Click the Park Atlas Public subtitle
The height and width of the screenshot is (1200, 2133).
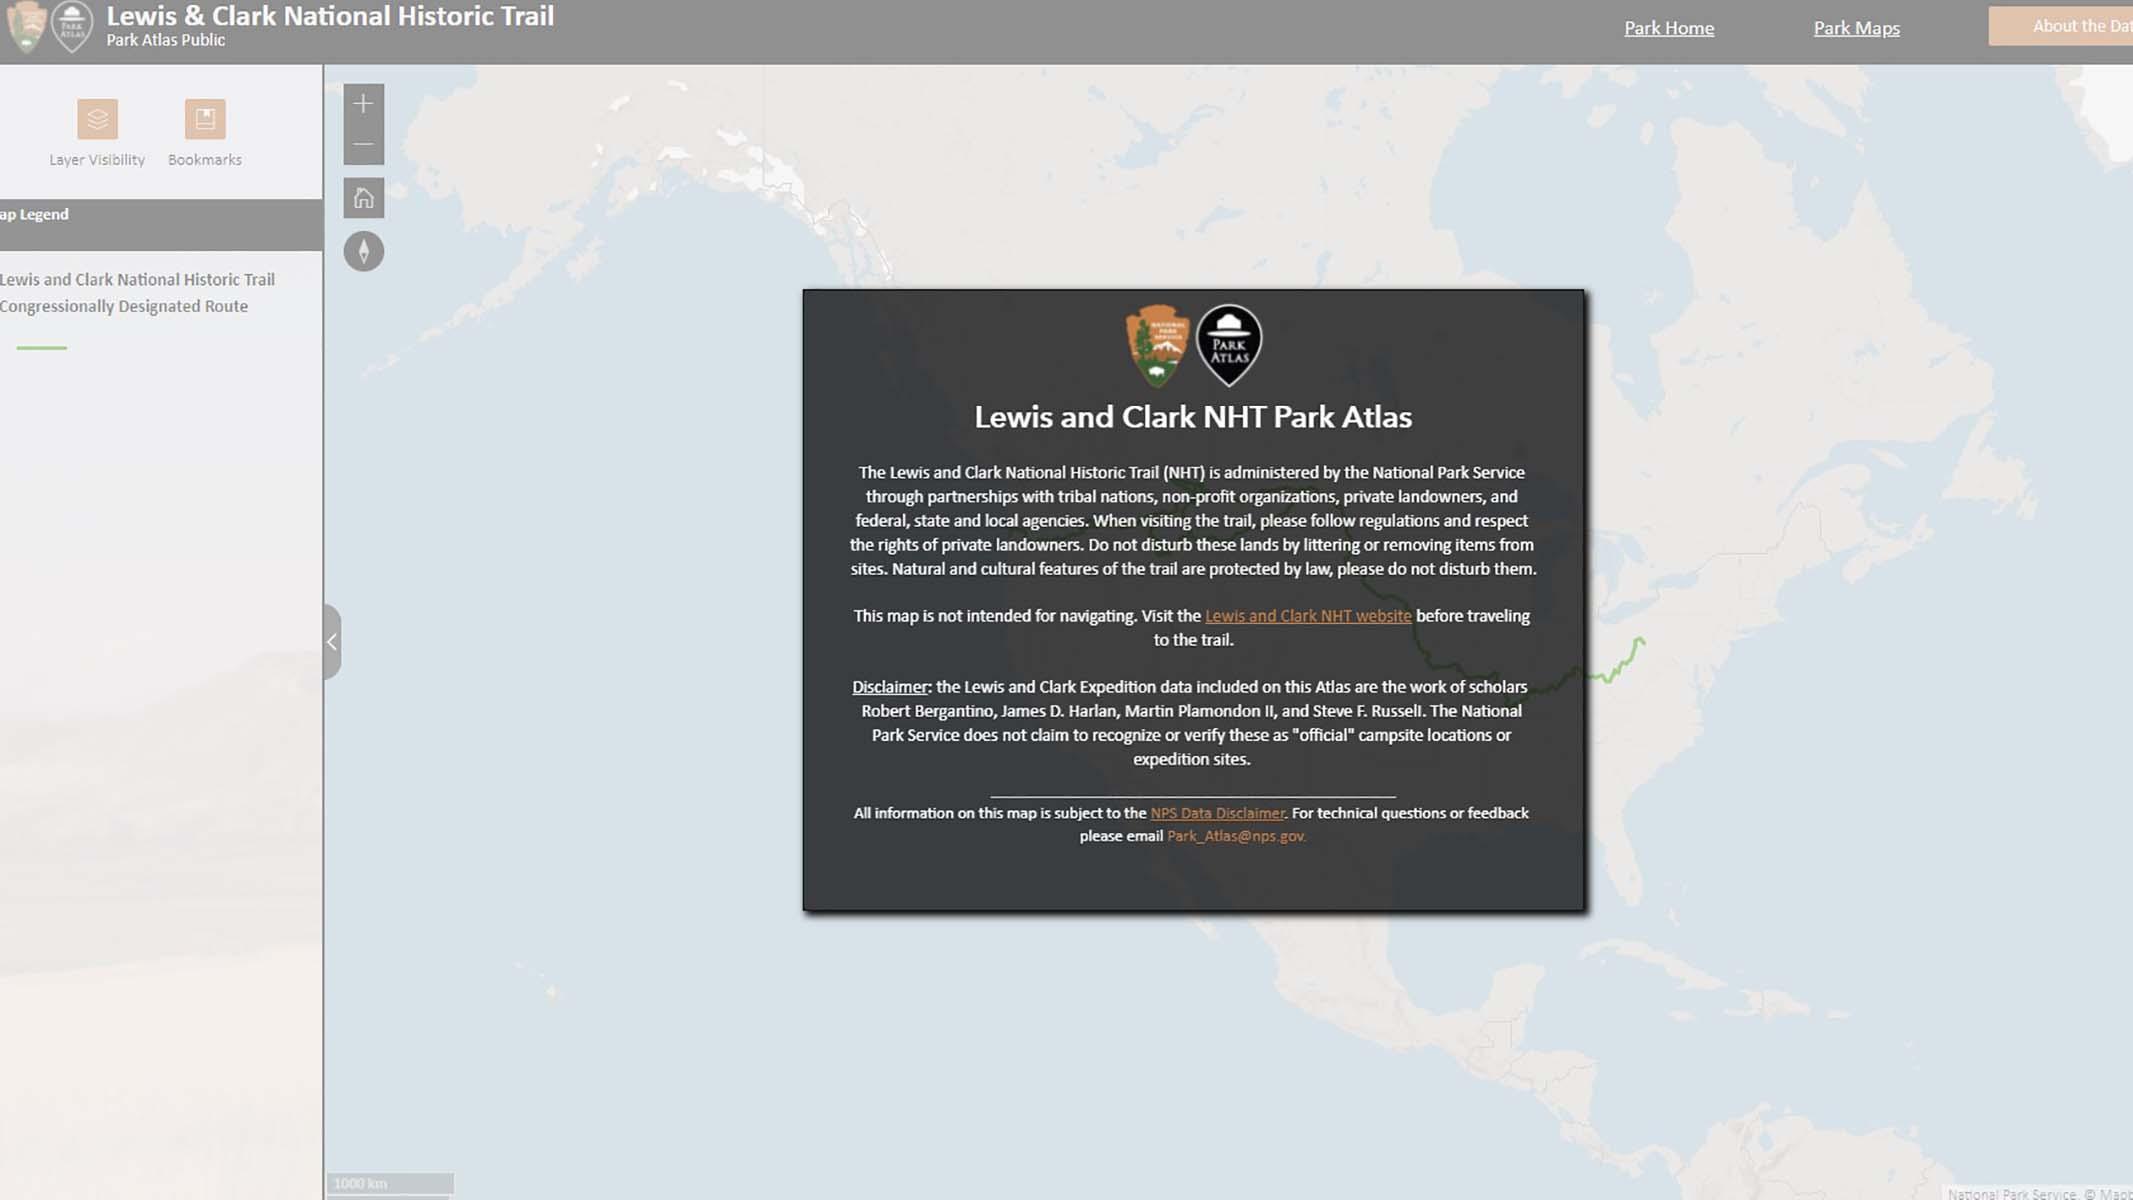click(166, 41)
